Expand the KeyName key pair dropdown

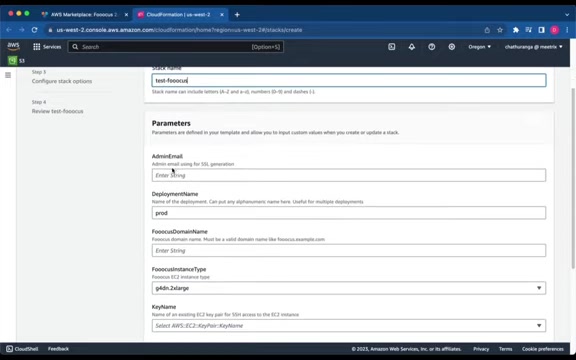click(x=349, y=325)
